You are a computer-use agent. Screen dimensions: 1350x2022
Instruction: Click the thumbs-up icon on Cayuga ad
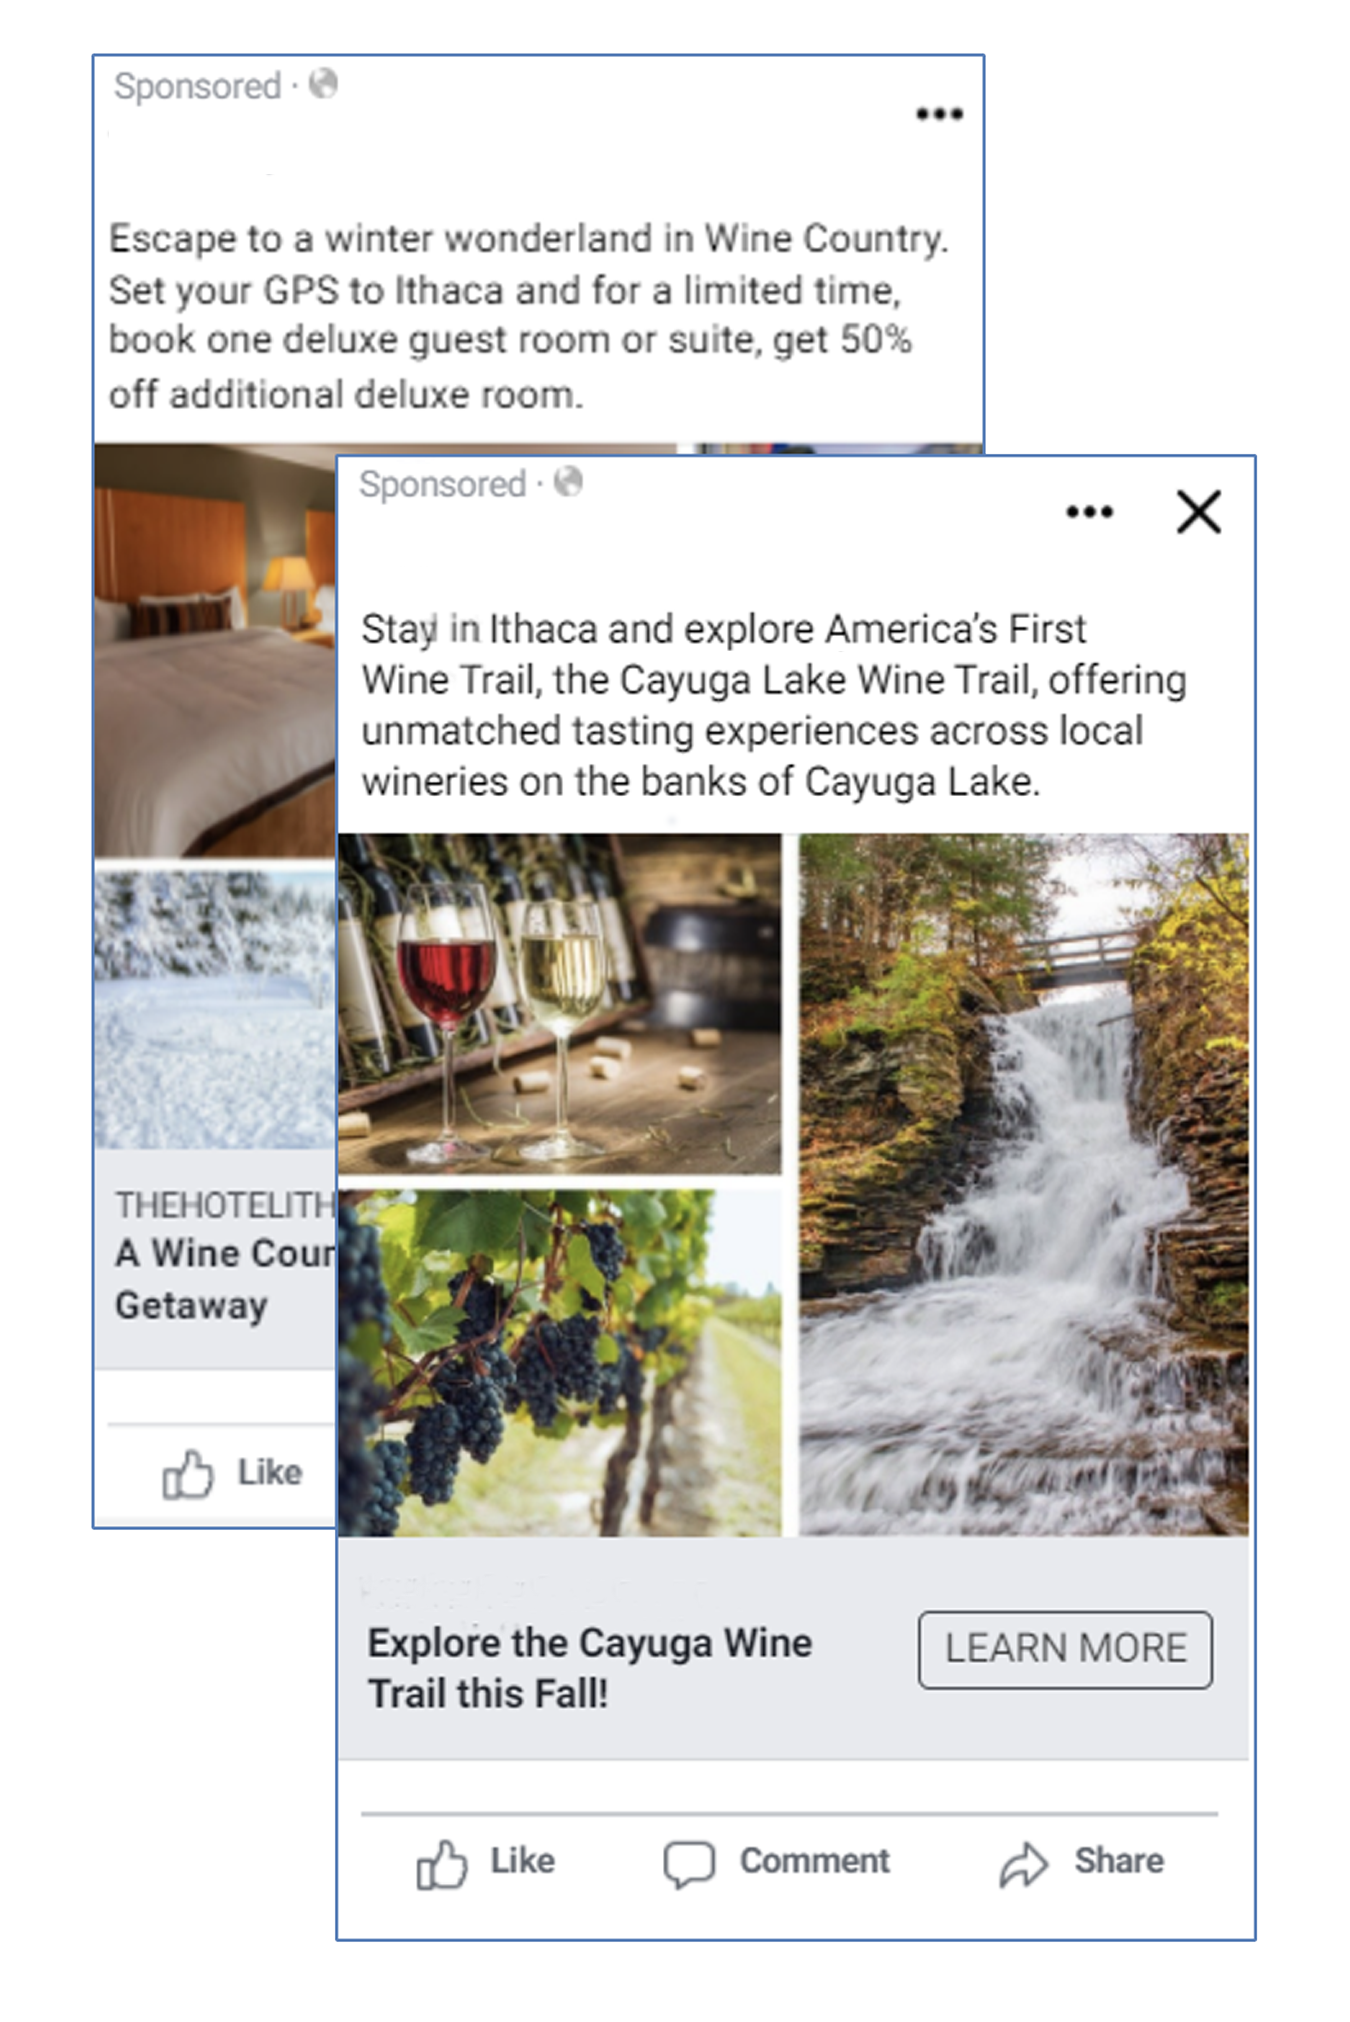pyautogui.click(x=441, y=1864)
